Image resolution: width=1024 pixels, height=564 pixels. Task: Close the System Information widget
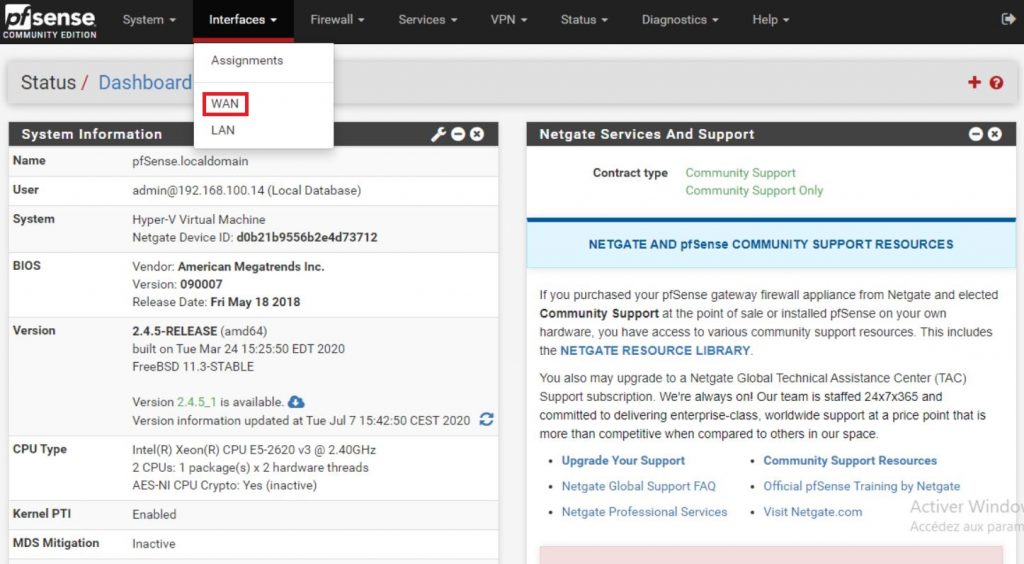477,134
